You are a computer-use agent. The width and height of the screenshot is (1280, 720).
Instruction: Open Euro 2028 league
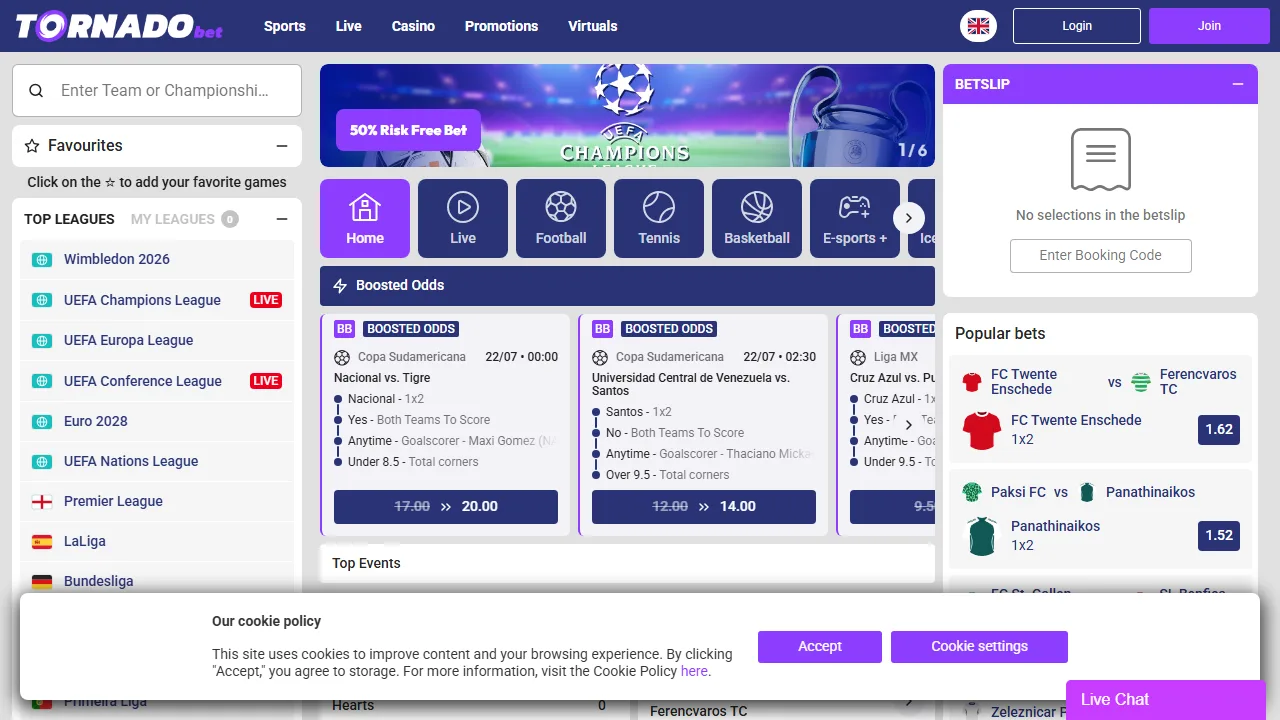[157, 421]
